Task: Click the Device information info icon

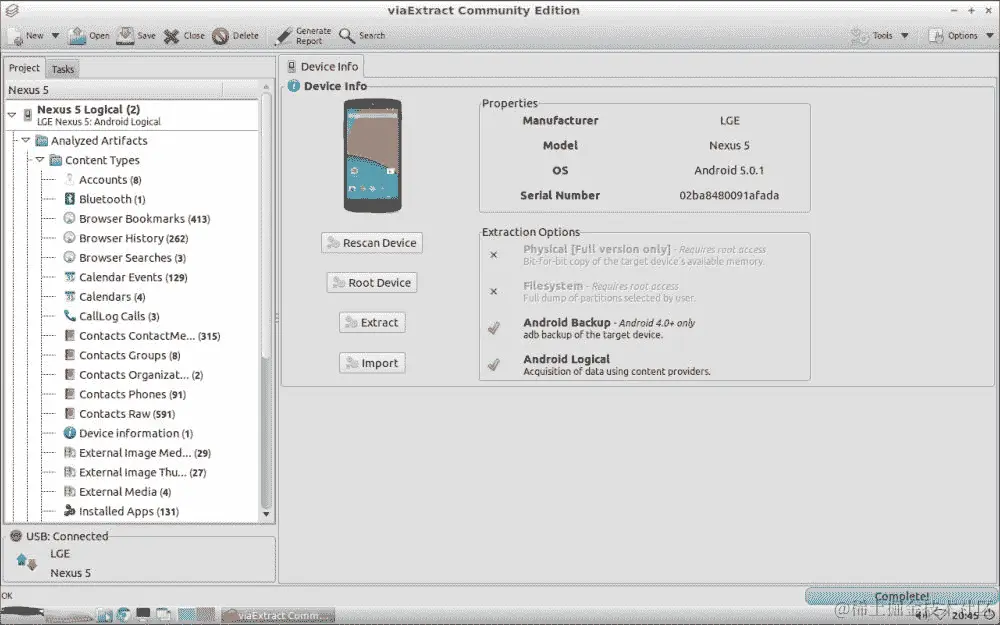Action: click(70, 433)
